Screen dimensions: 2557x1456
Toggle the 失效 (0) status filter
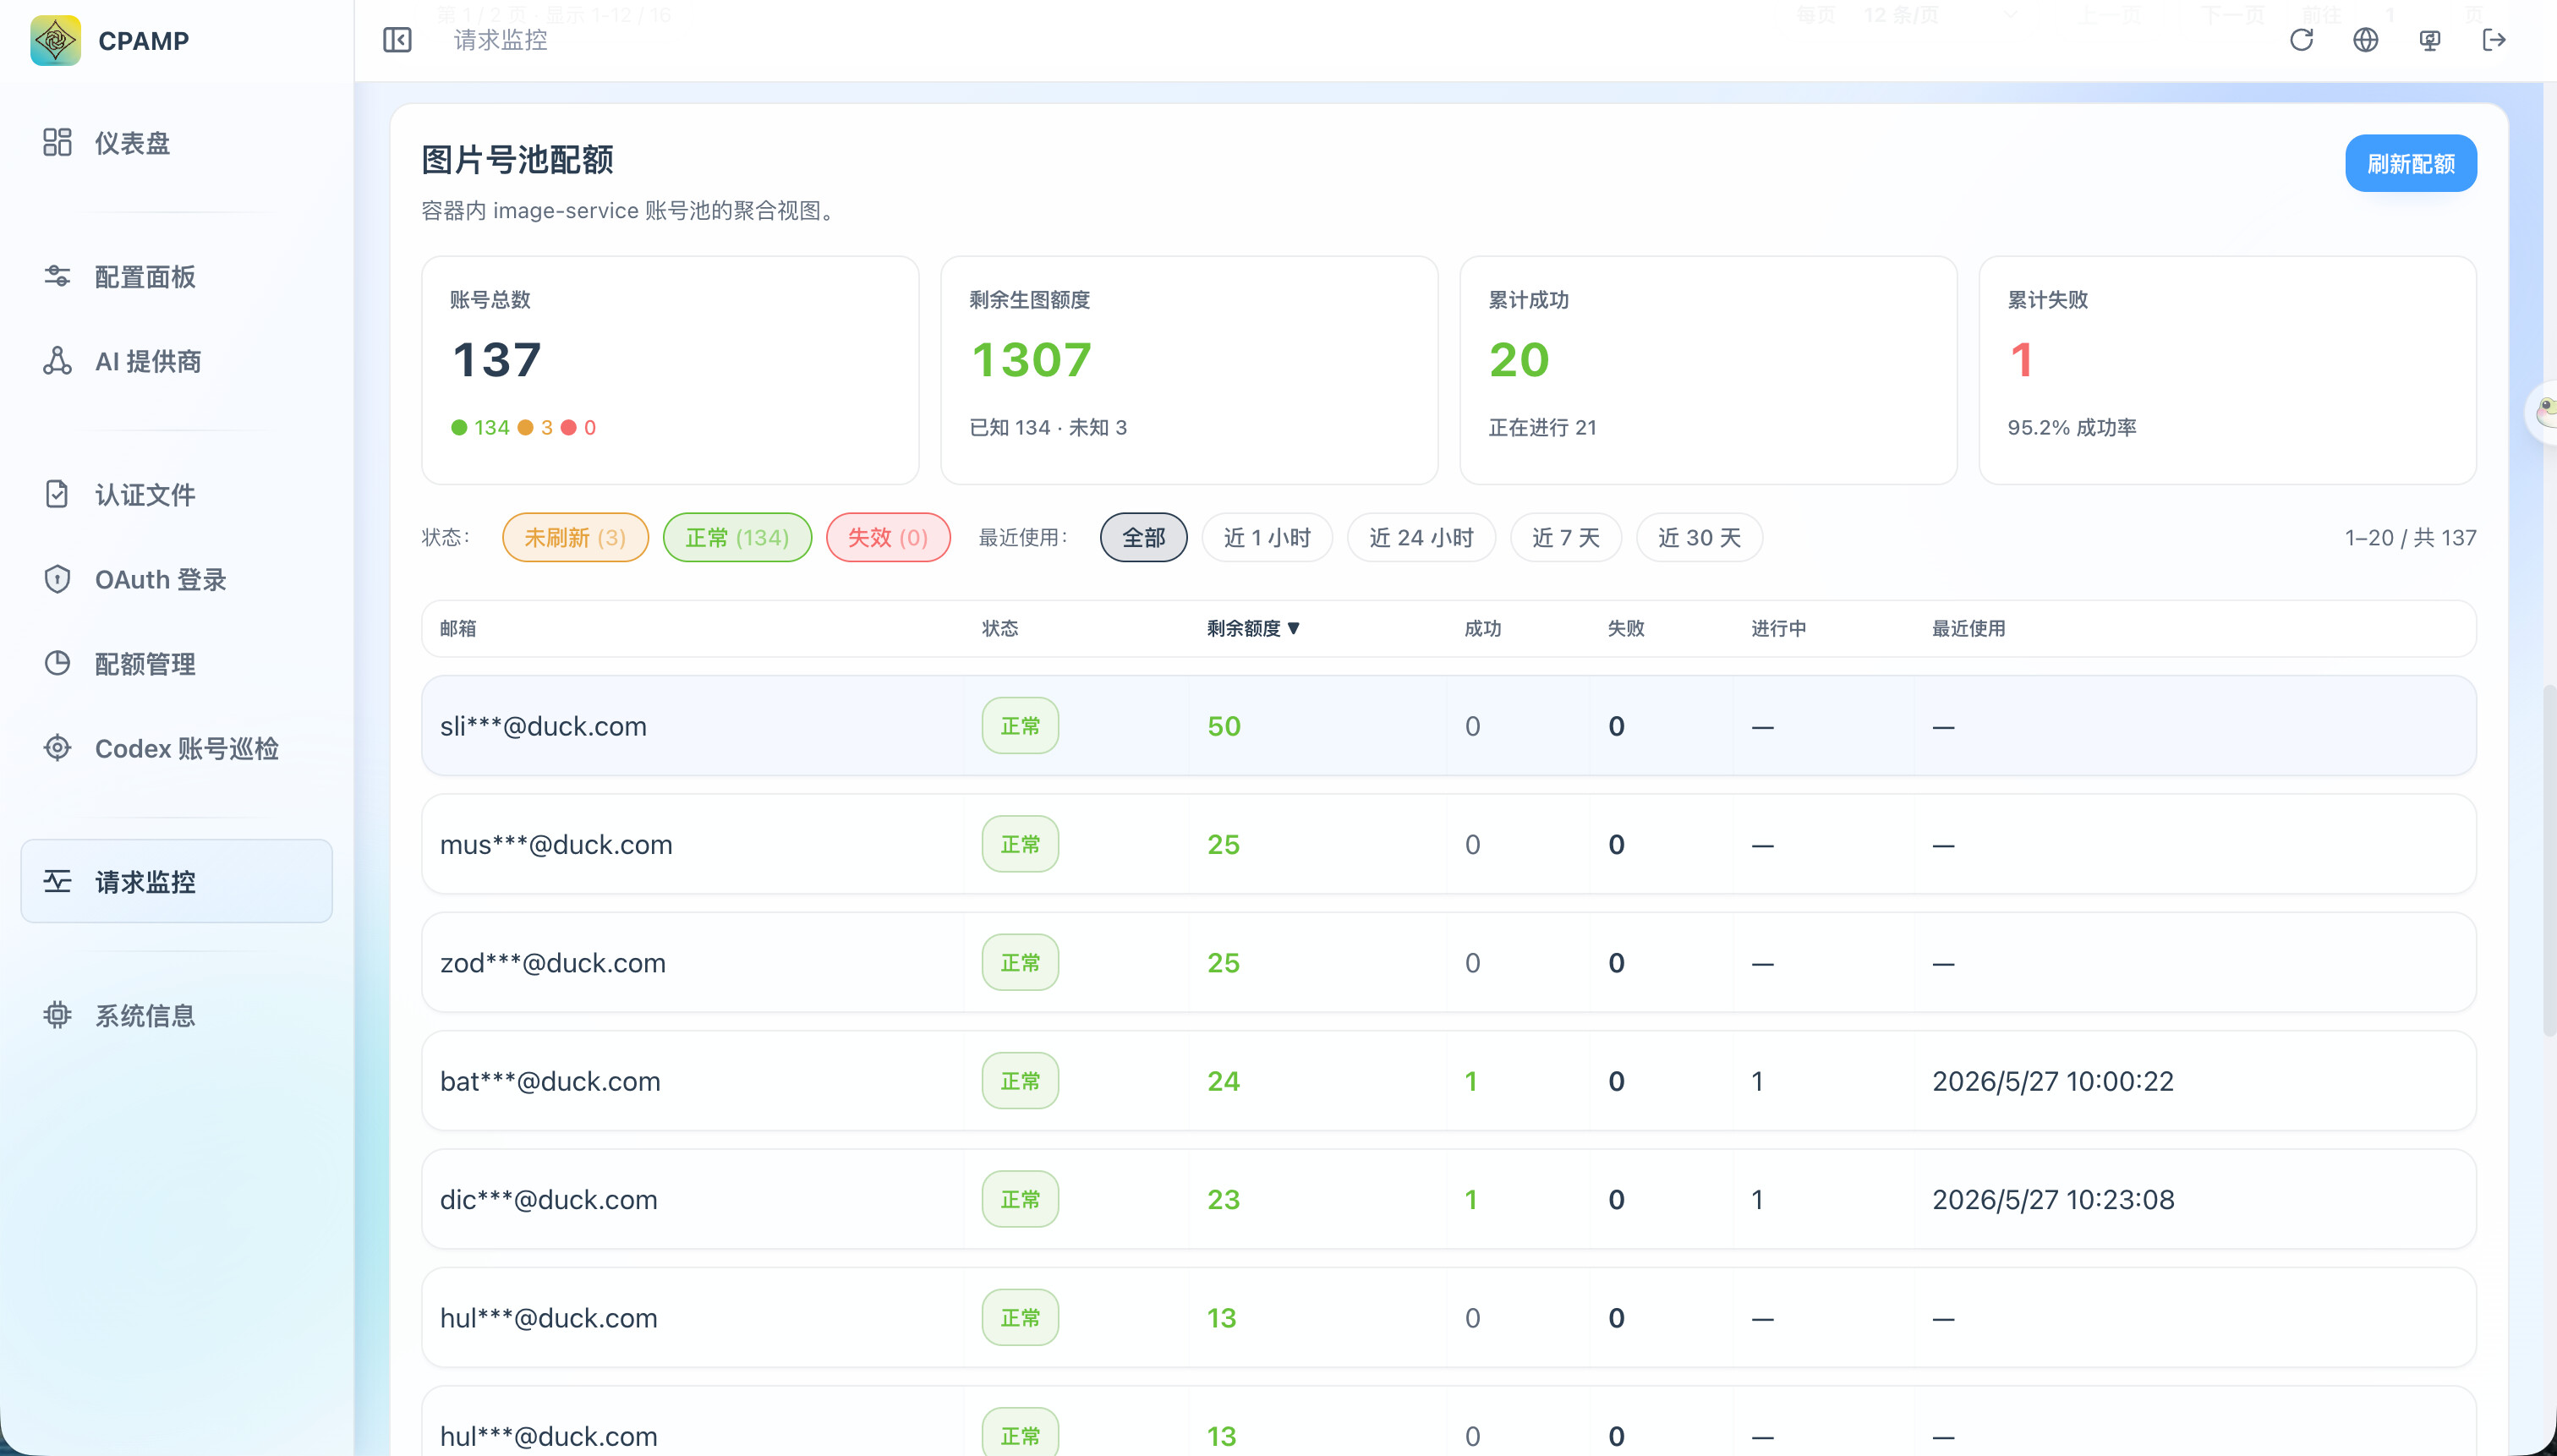888,538
